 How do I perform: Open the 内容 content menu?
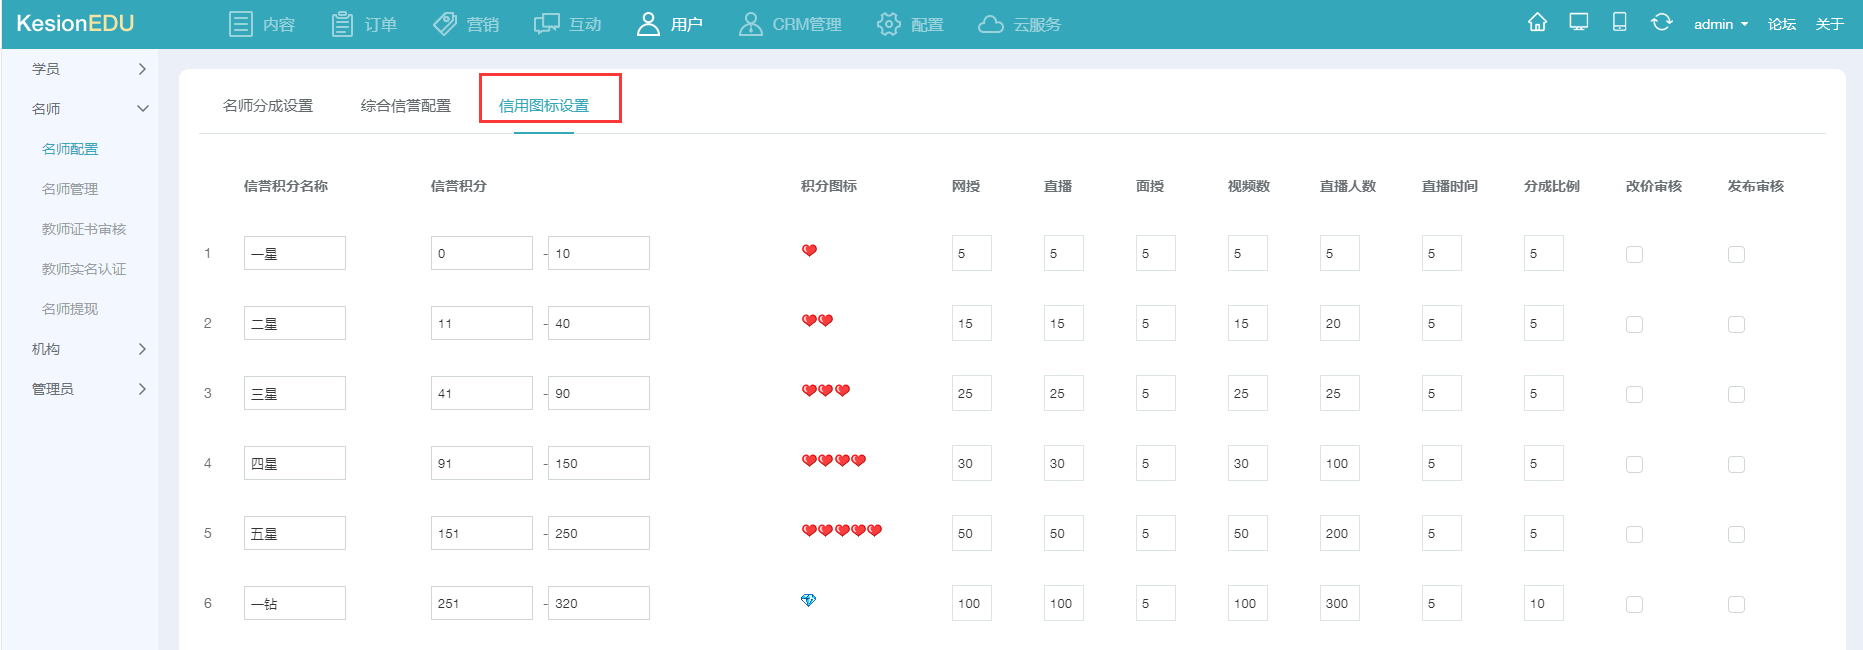click(x=262, y=24)
